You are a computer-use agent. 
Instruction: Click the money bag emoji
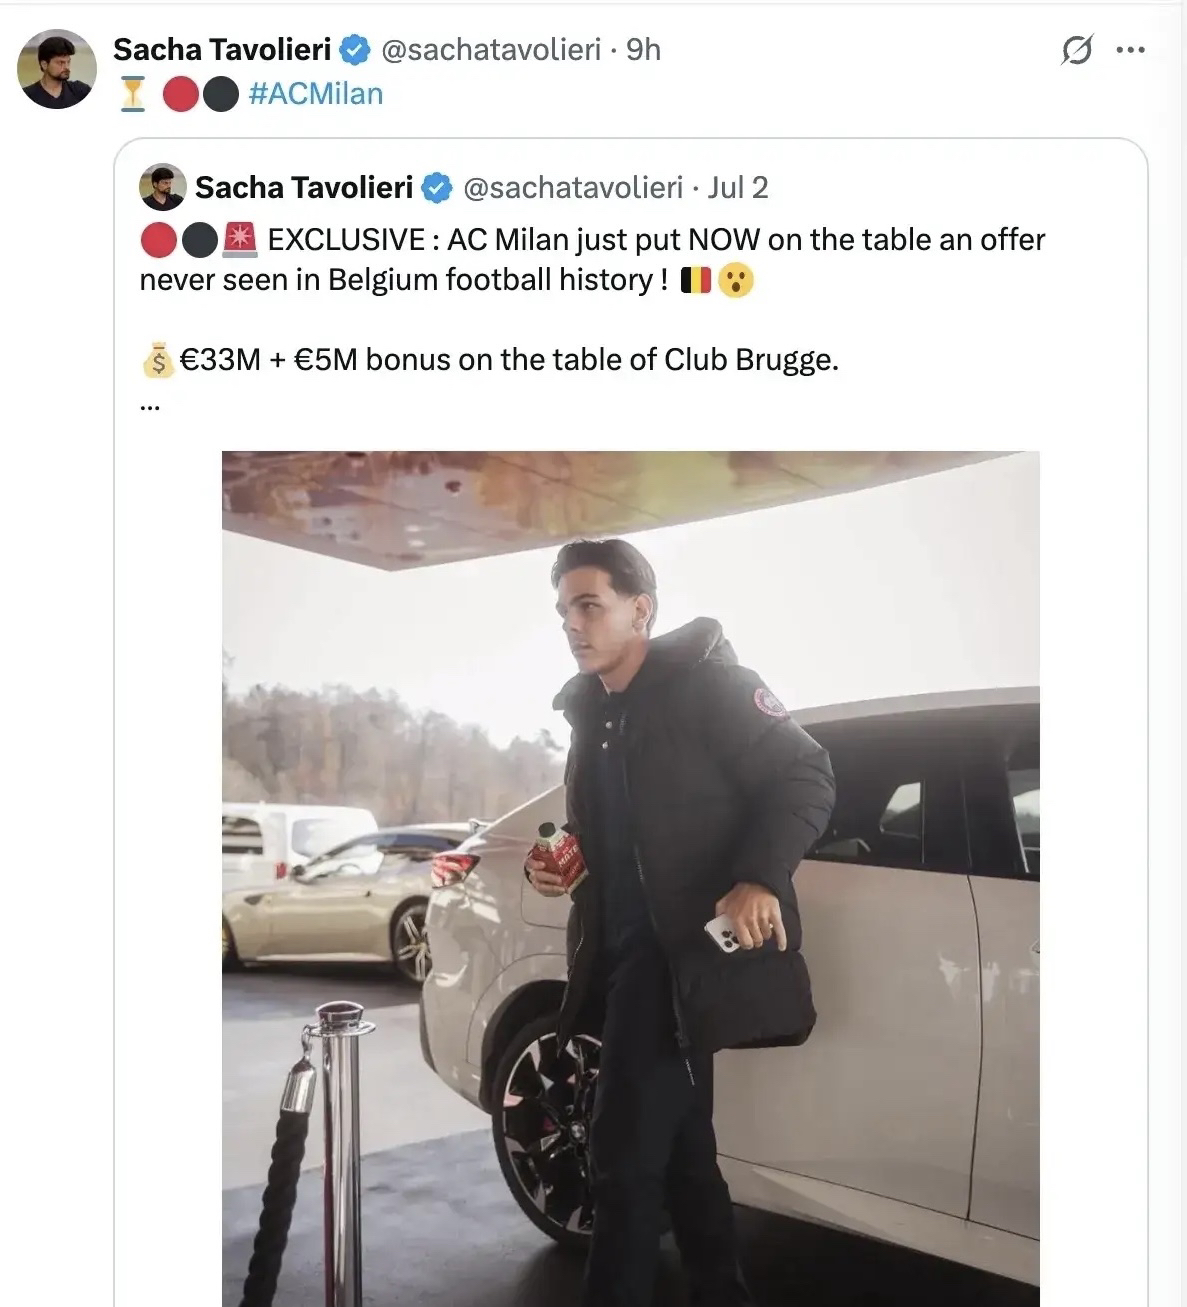click(158, 361)
